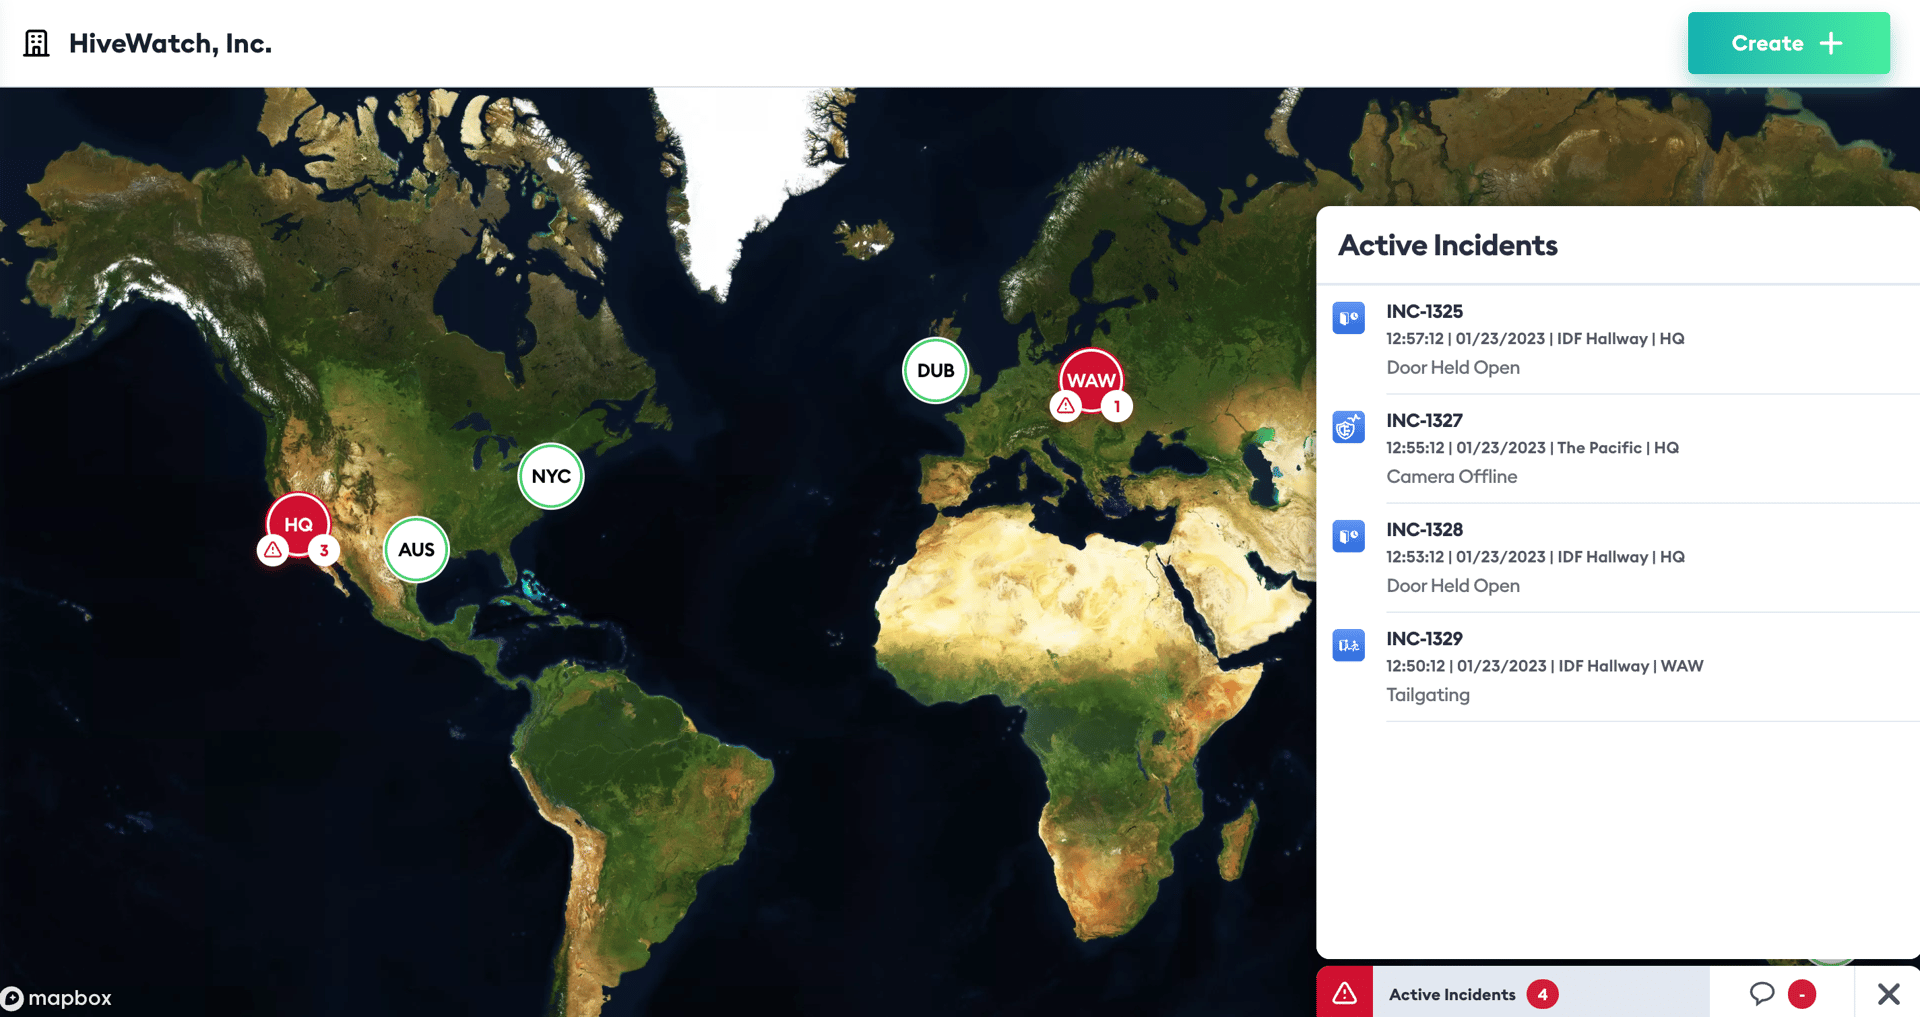Click the chat bubble icon in the bottom bar
This screenshot has width=1920, height=1017.
[1763, 993]
